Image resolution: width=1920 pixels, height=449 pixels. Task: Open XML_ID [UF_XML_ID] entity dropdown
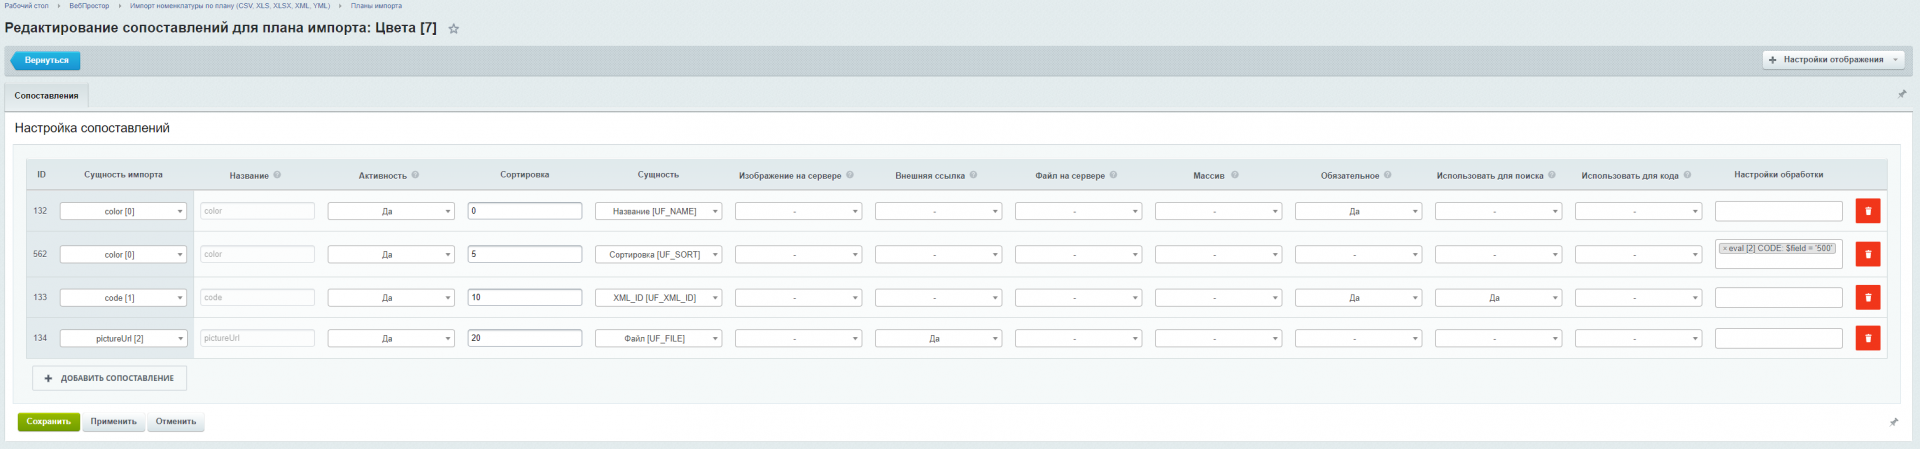(658, 297)
